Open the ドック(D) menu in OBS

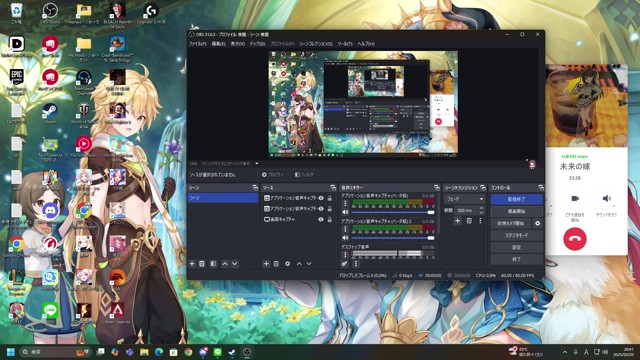coord(257,44)
